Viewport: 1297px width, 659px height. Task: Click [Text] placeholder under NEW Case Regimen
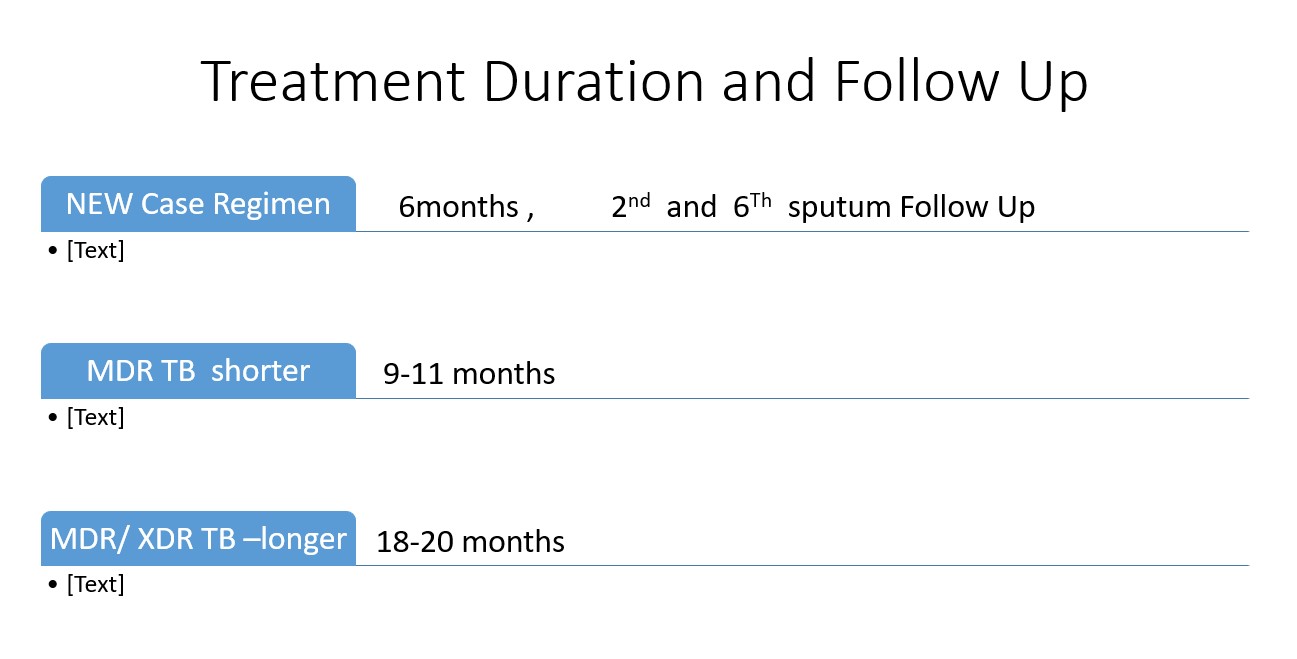click(95, 251)
